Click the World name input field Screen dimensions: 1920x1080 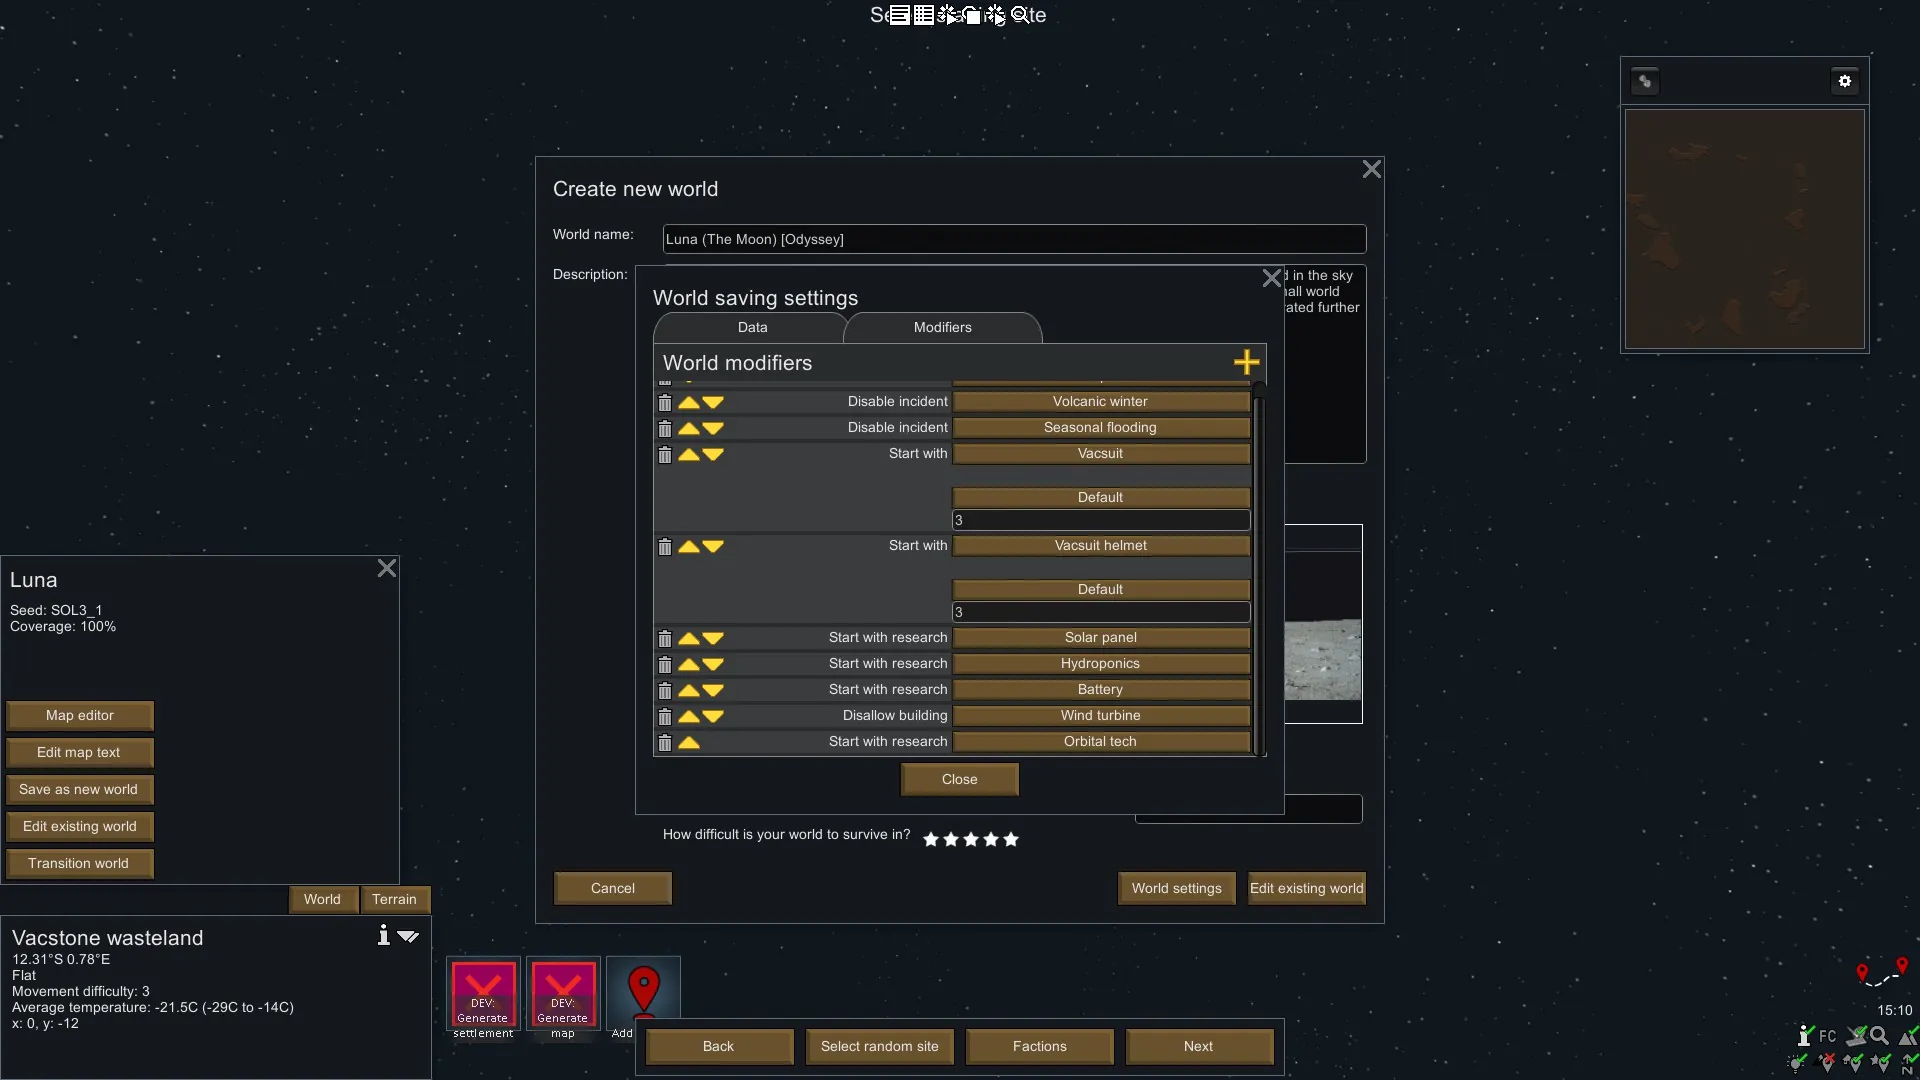click(1013, 239)
